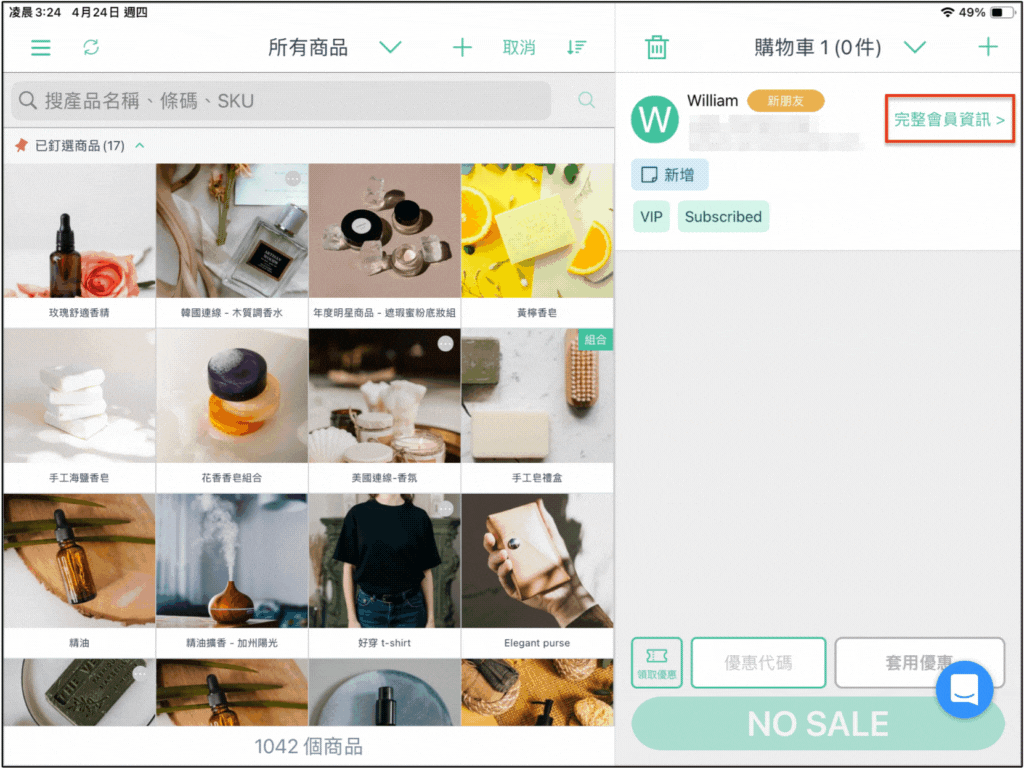1024x768 pixels.
Task: Expand the 購物車 1 cart dropdown
Action: point(914,47)
